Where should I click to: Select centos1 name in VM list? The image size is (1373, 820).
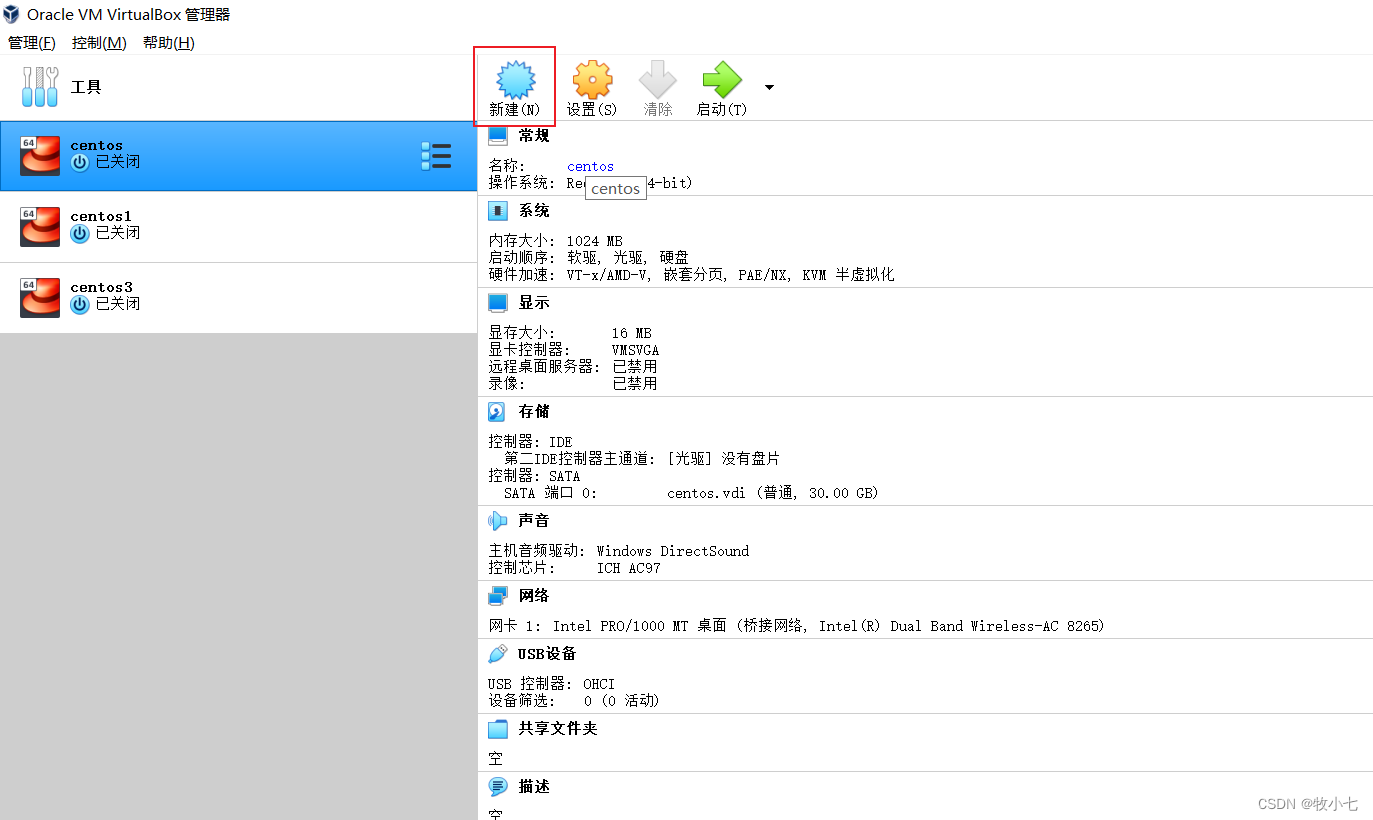(x=101, y=216)
